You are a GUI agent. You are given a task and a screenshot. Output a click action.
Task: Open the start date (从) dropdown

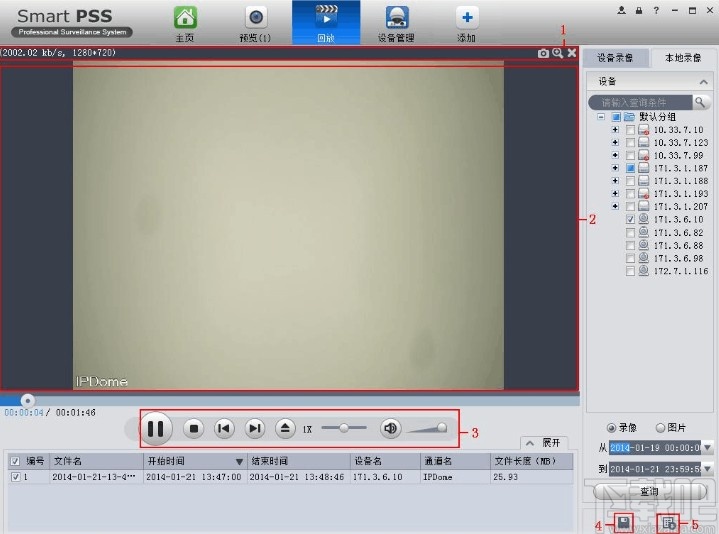708,447
